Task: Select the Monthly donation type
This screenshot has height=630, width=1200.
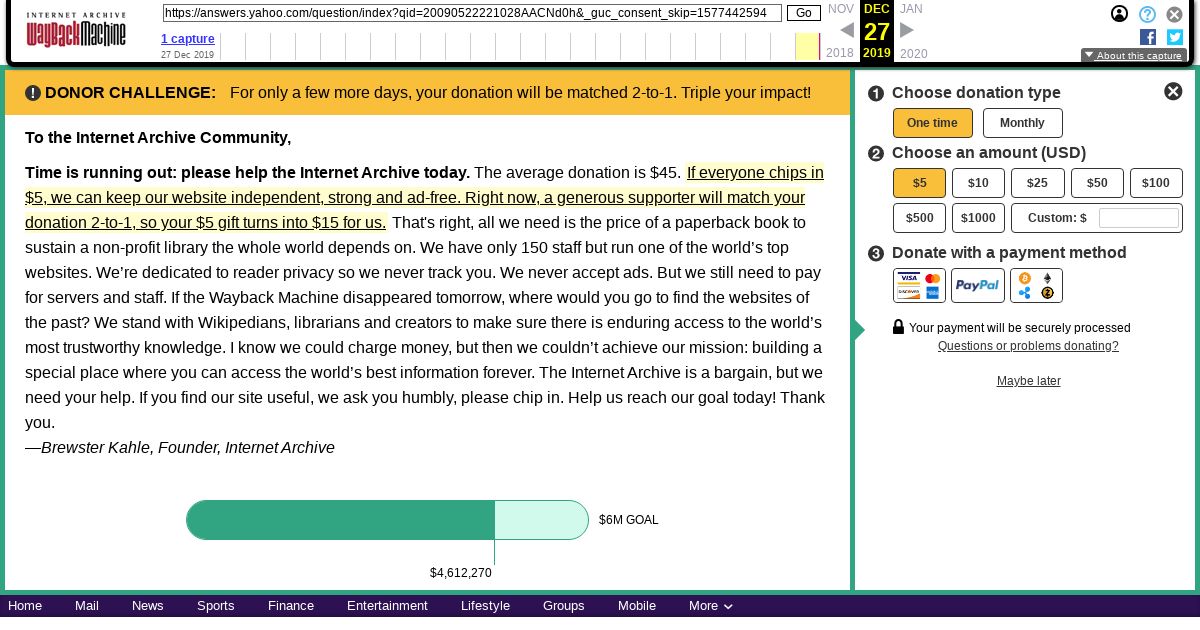Action: pos(1022,123)
